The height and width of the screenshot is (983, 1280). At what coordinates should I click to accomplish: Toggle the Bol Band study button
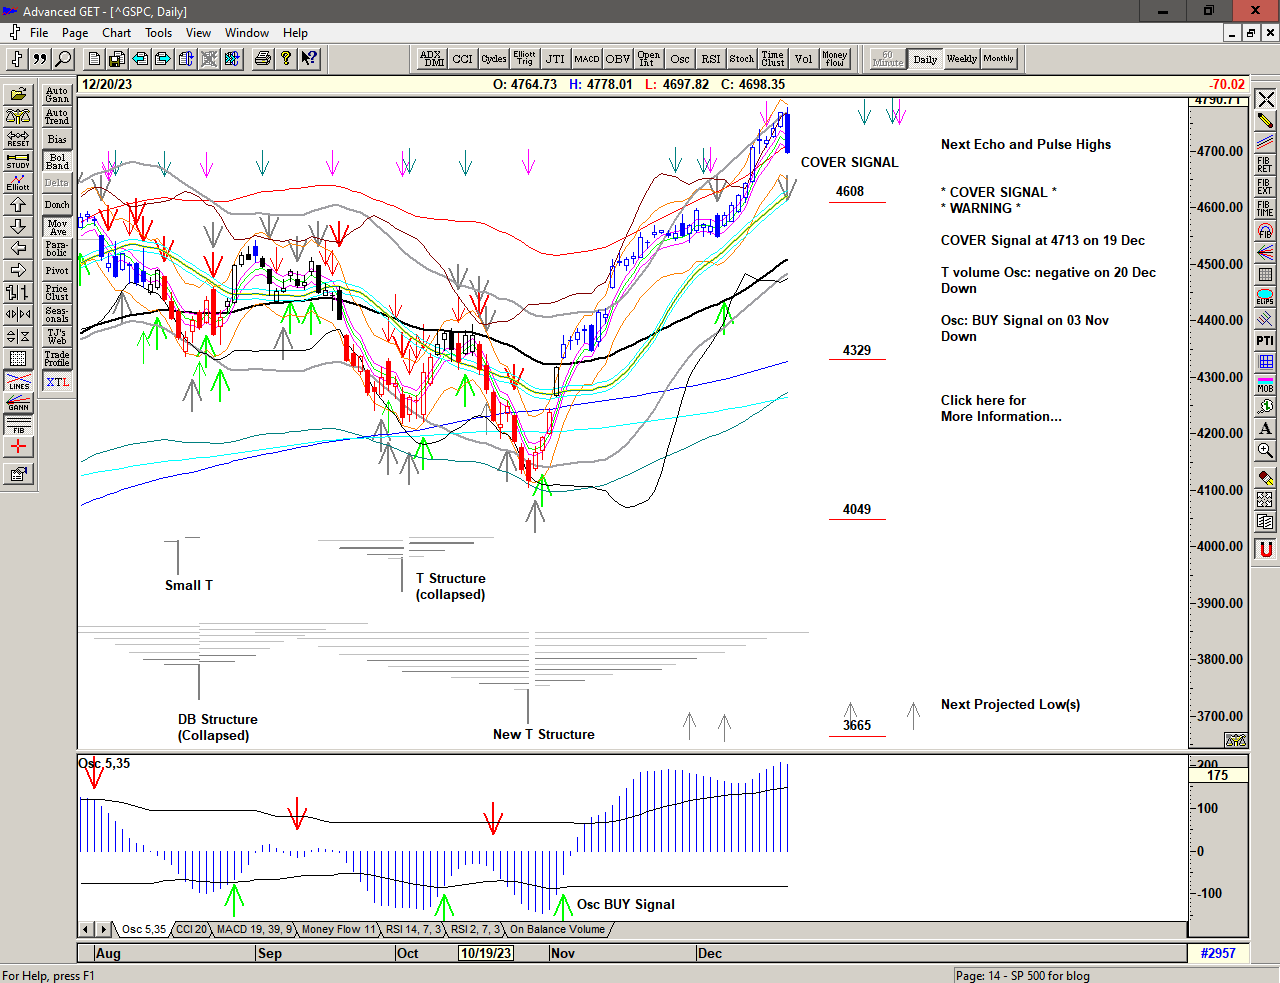coord(57,161)
